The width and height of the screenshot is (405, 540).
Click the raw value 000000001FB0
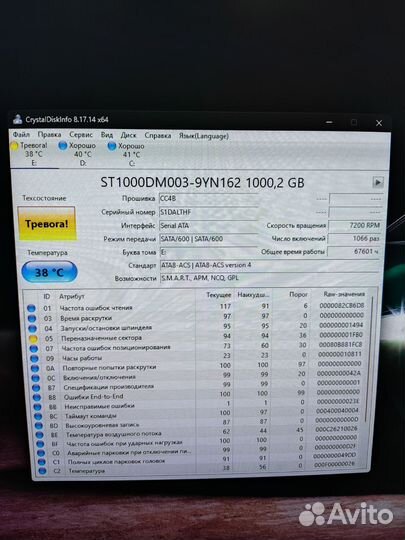coord(341,334)
